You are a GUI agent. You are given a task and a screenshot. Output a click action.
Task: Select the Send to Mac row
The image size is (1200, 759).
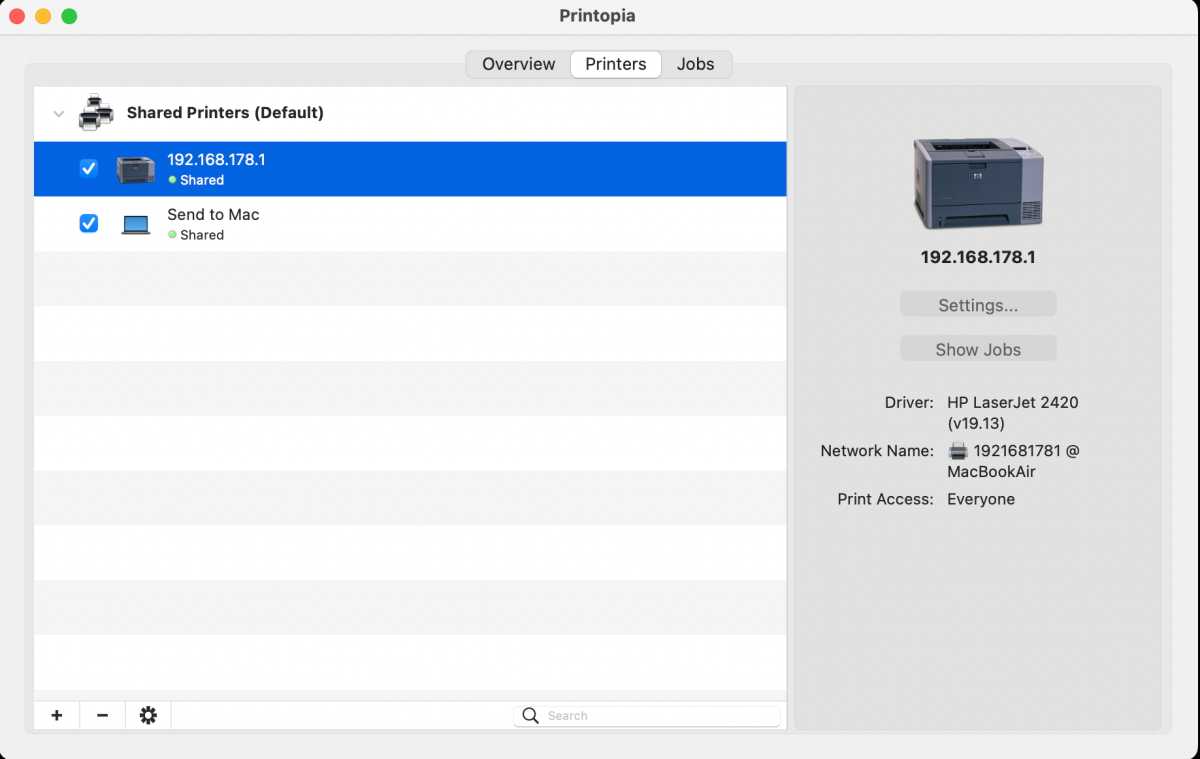pos(410,224)
